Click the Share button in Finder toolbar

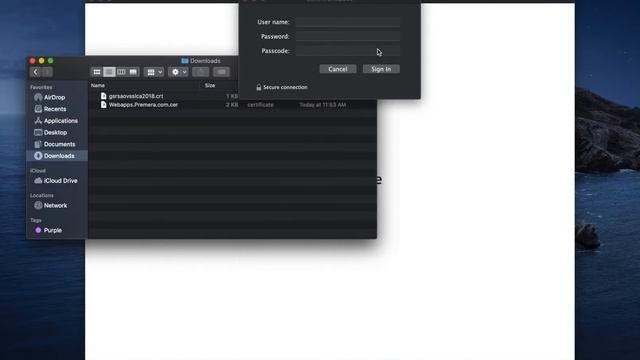(x=200, y=72)
